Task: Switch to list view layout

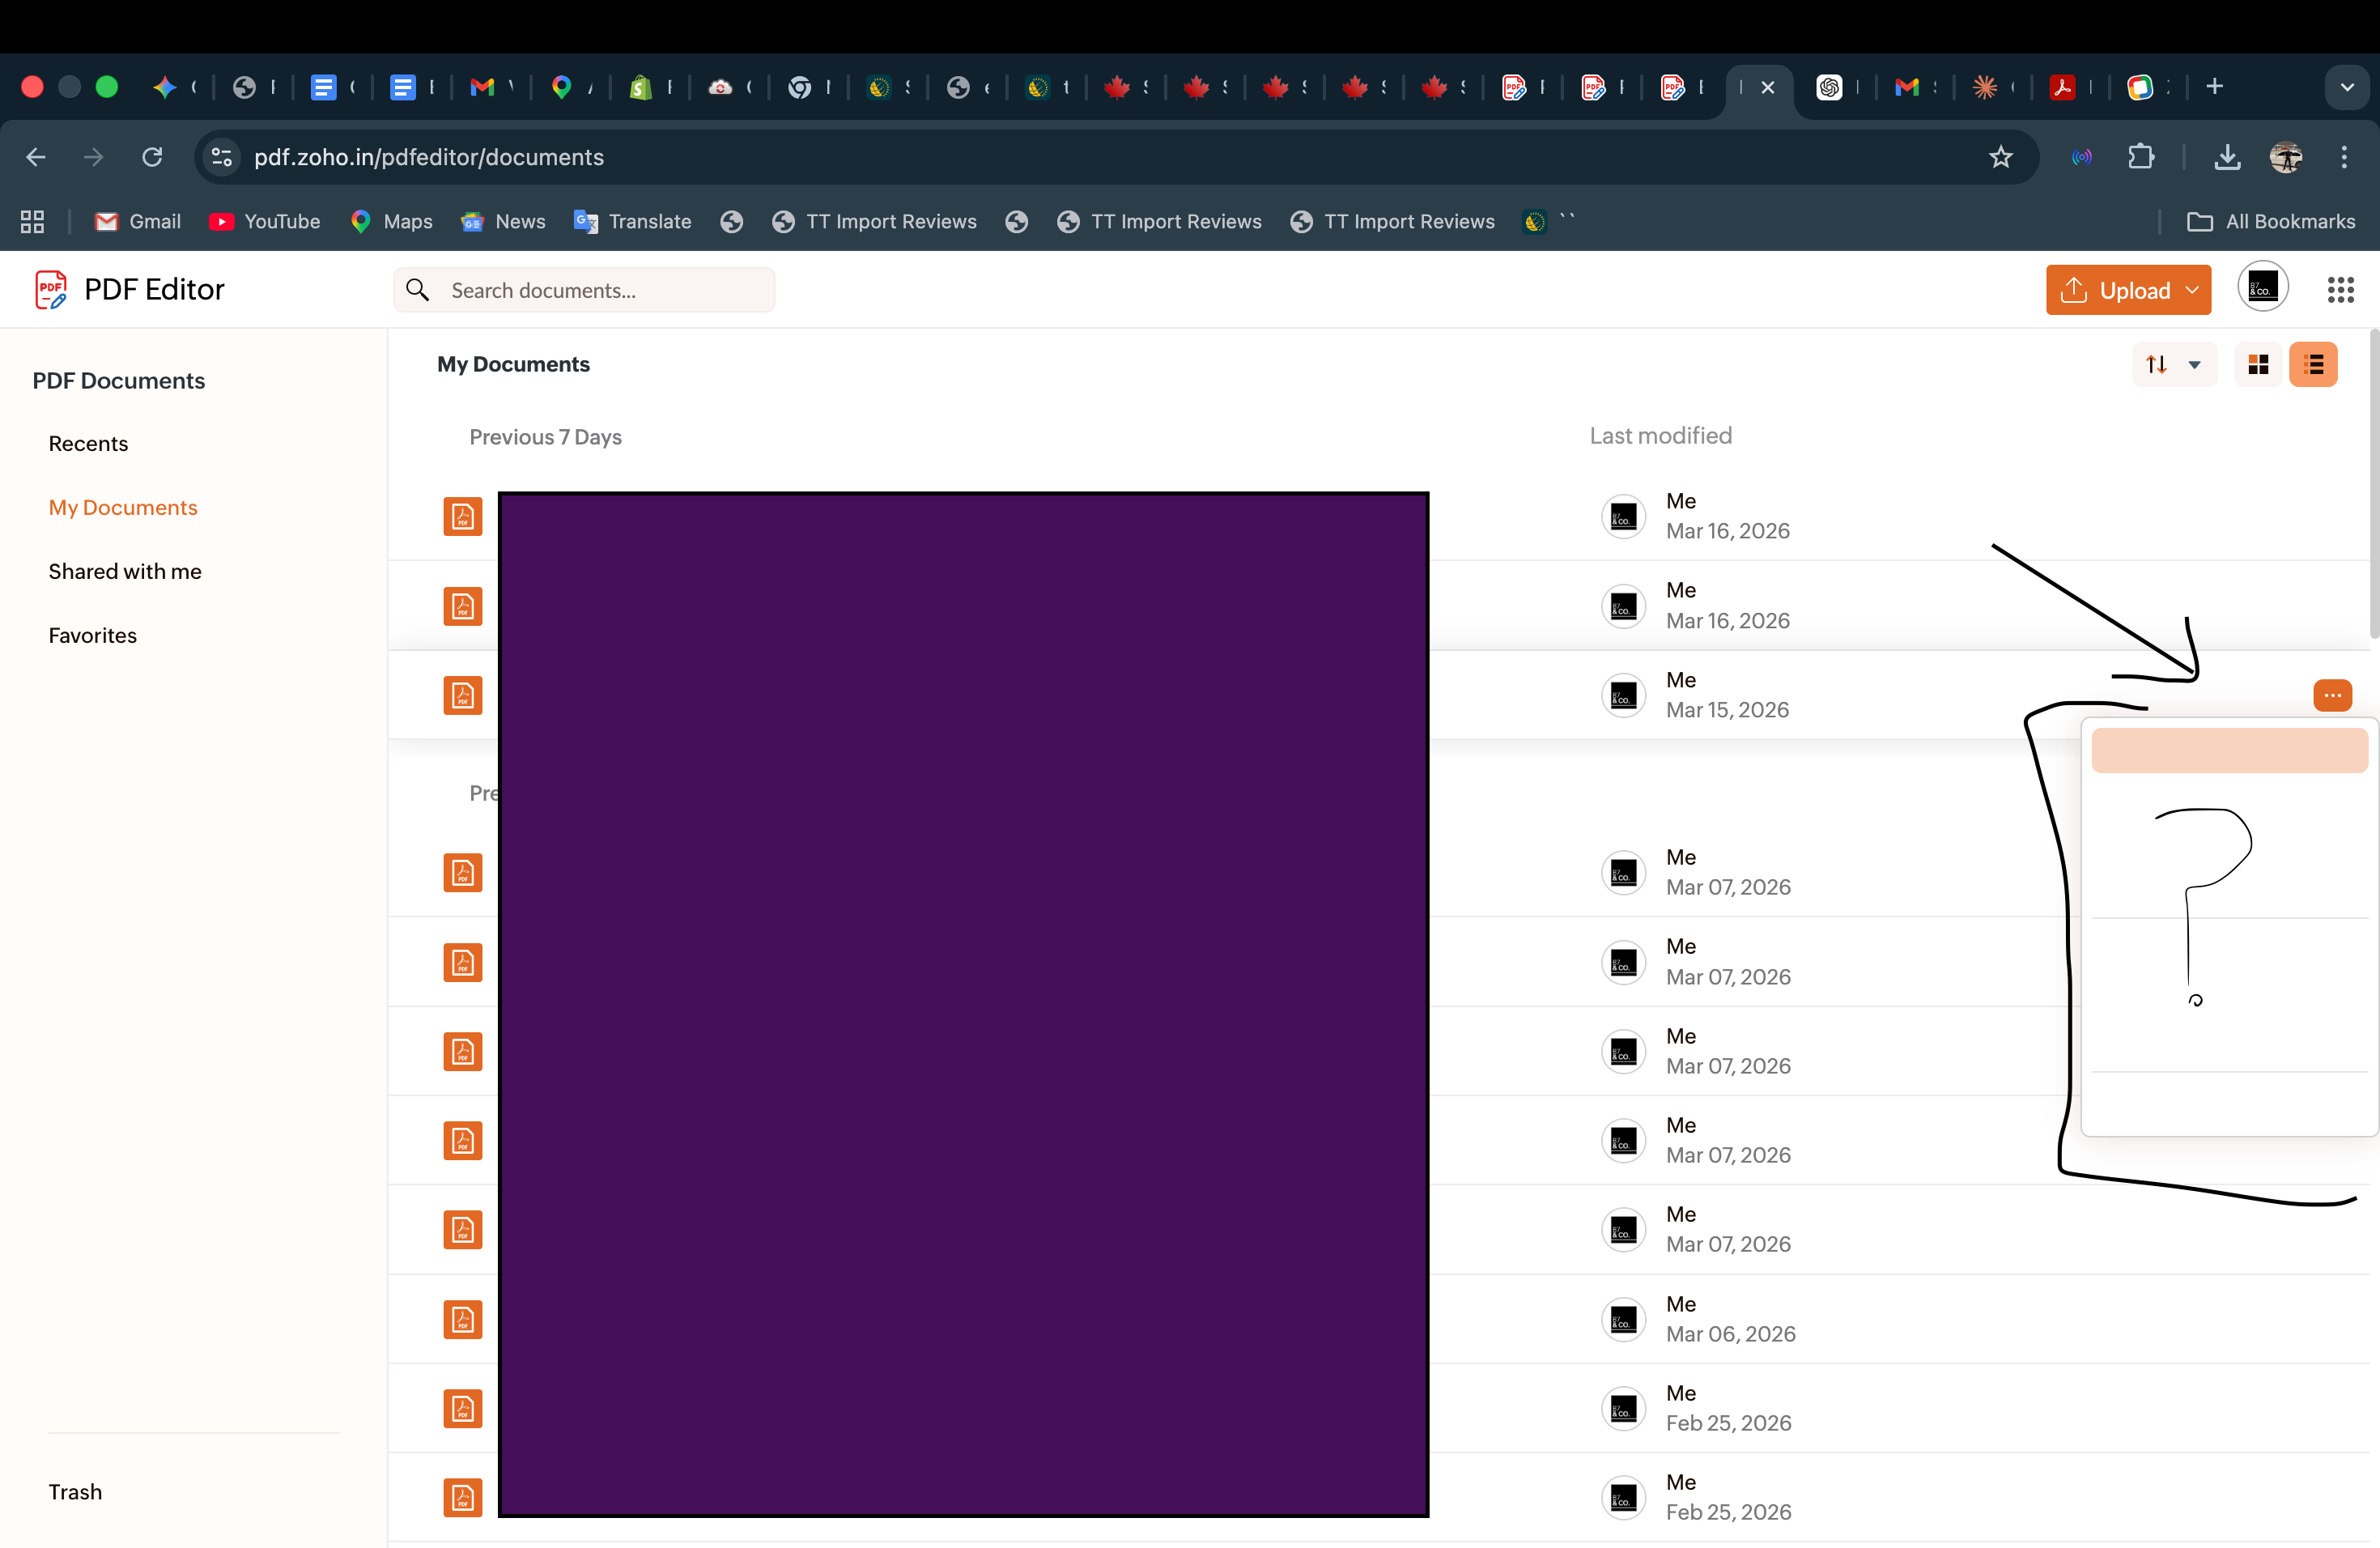Action: tap(2313, 365)
